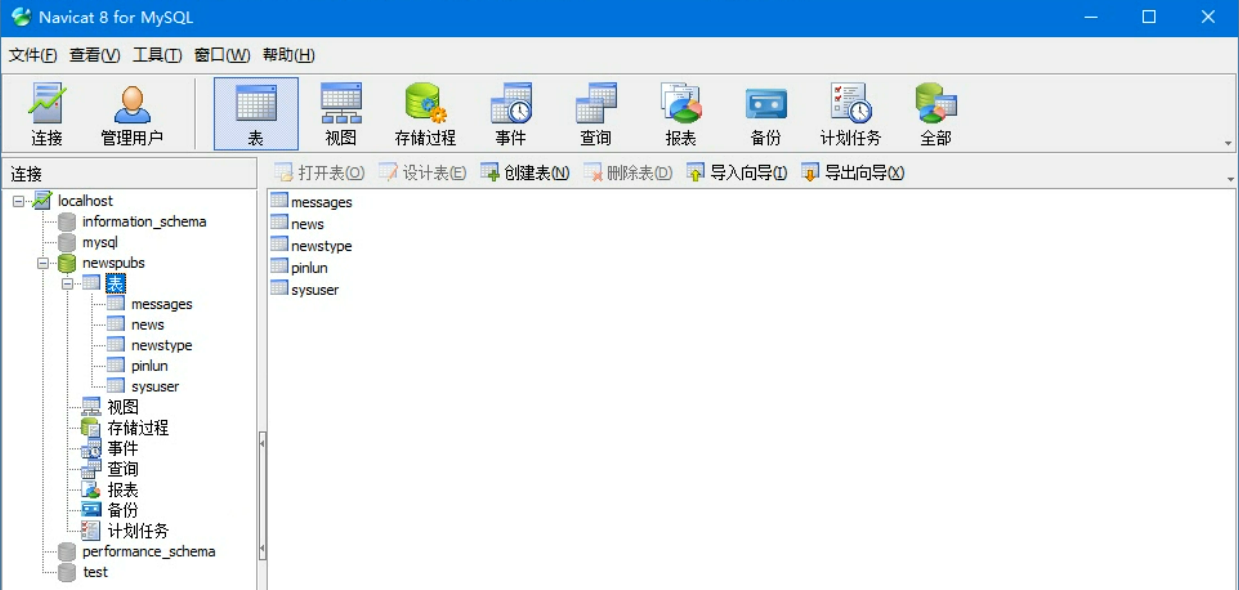This screenshot has height=590, width=1239.
Task: Select 计划任务 node in tree
Action: (x=138, y=531)
